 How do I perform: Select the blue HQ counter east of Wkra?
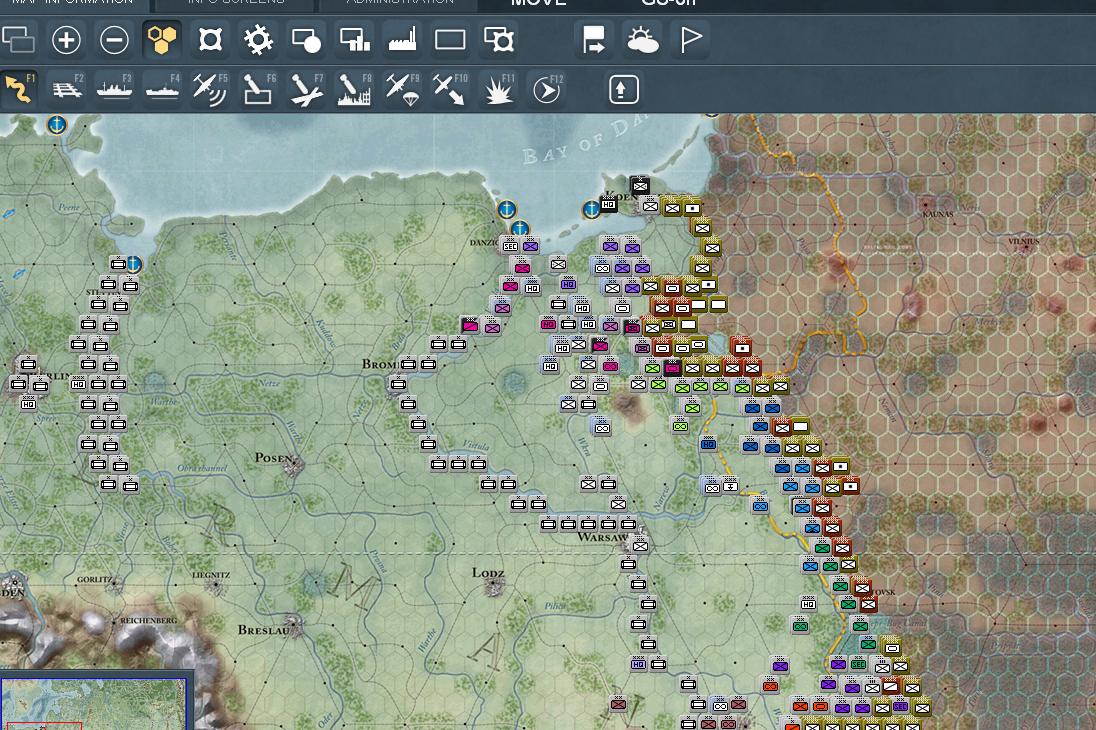[x=708, y=444]
